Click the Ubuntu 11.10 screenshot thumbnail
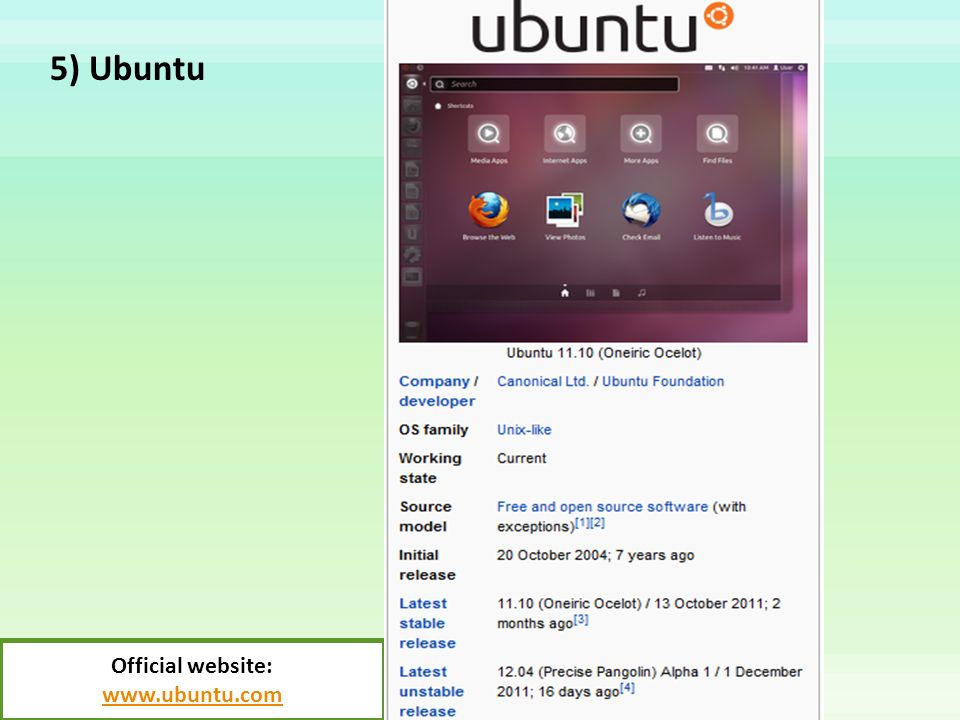Screen dimensions: 960x720 click(x=603, y=203)
